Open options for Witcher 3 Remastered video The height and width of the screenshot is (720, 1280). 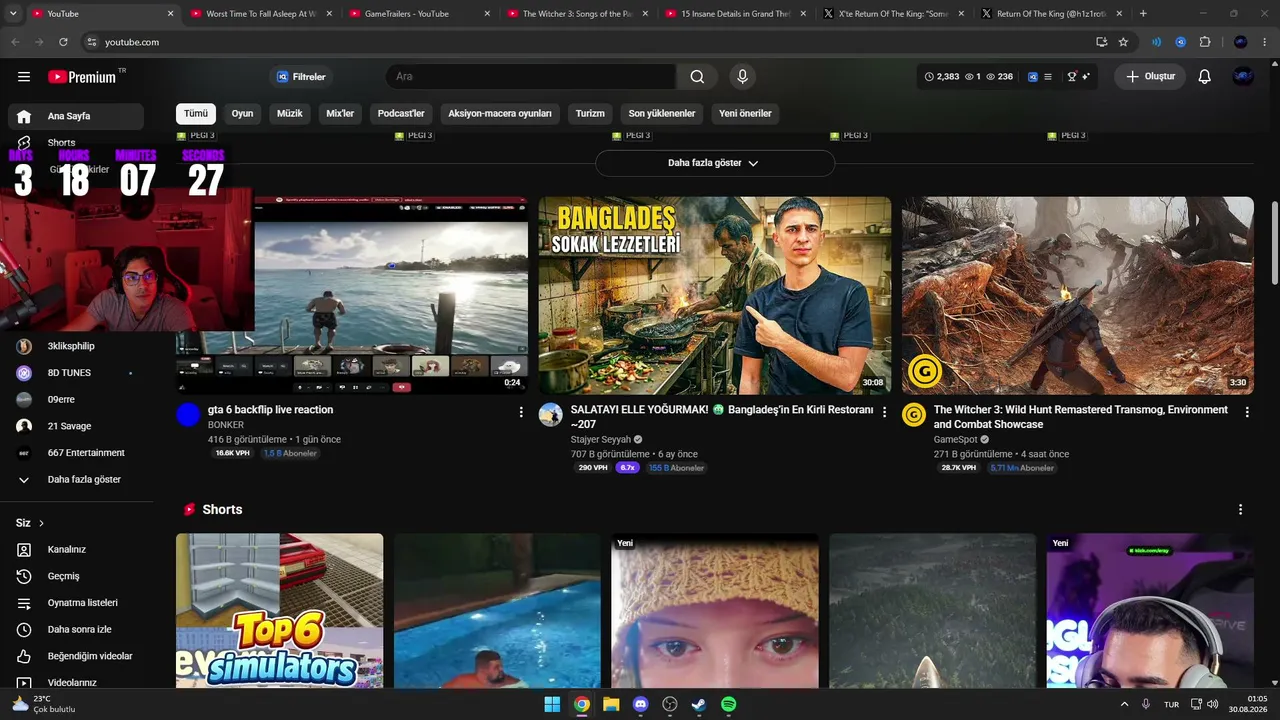(x=1246, y=411)
